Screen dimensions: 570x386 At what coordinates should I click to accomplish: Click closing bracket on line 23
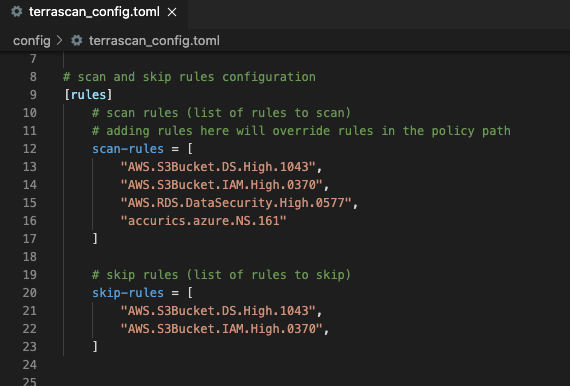pyautogui.click(x=95, y=347)
